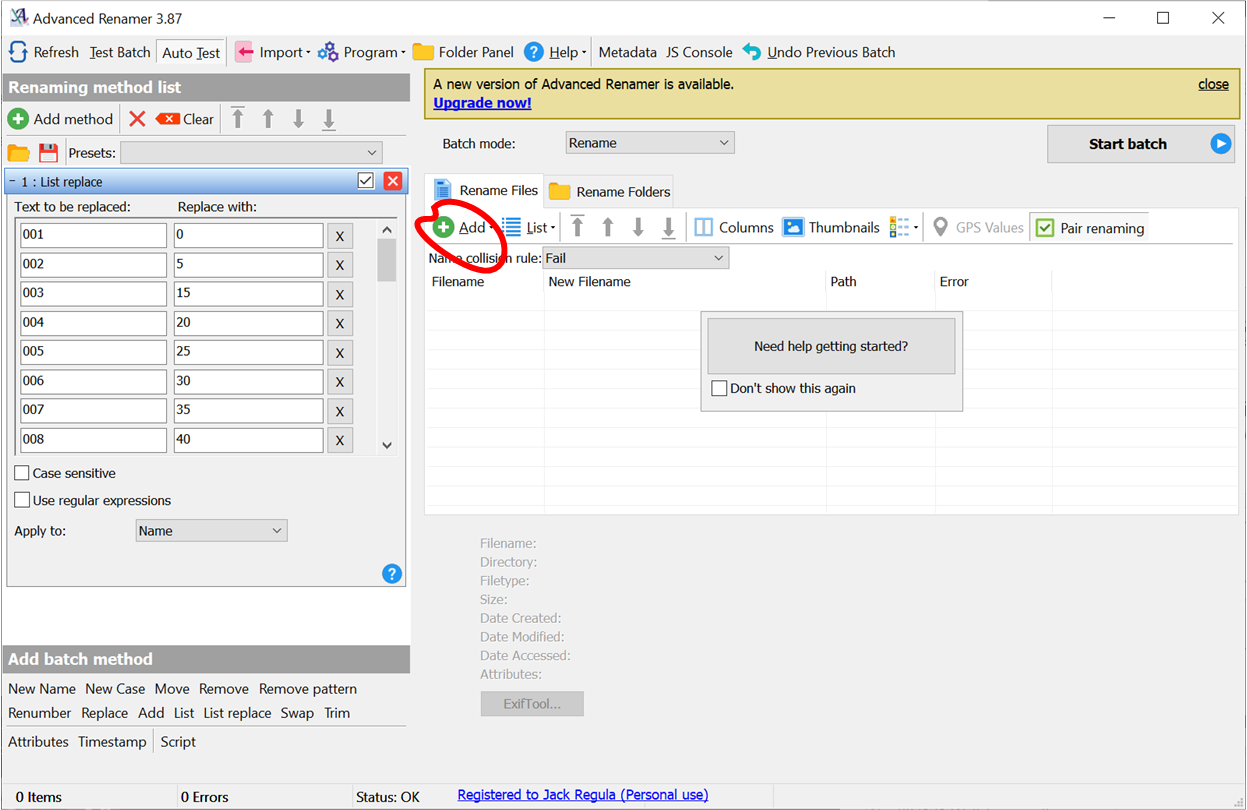Click Need help getting started button
The width and height of the screenshot is (1247, 810).
coord(831,346)
